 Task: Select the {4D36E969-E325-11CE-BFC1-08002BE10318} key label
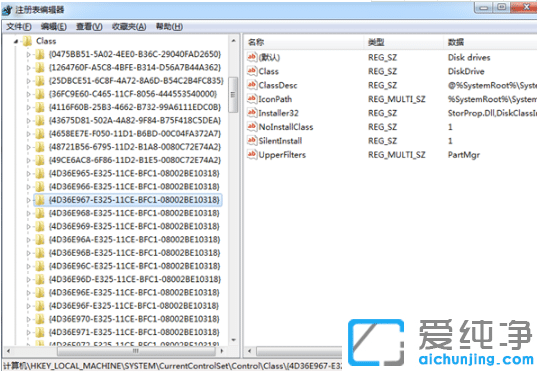point(134,226)
